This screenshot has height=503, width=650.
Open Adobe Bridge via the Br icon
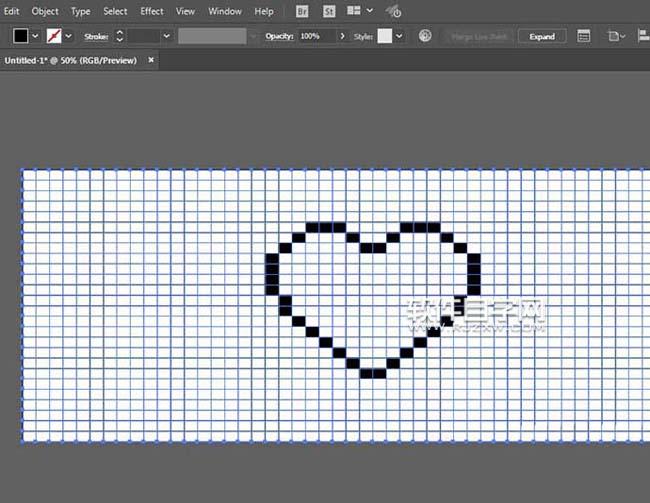click(303, 12)
